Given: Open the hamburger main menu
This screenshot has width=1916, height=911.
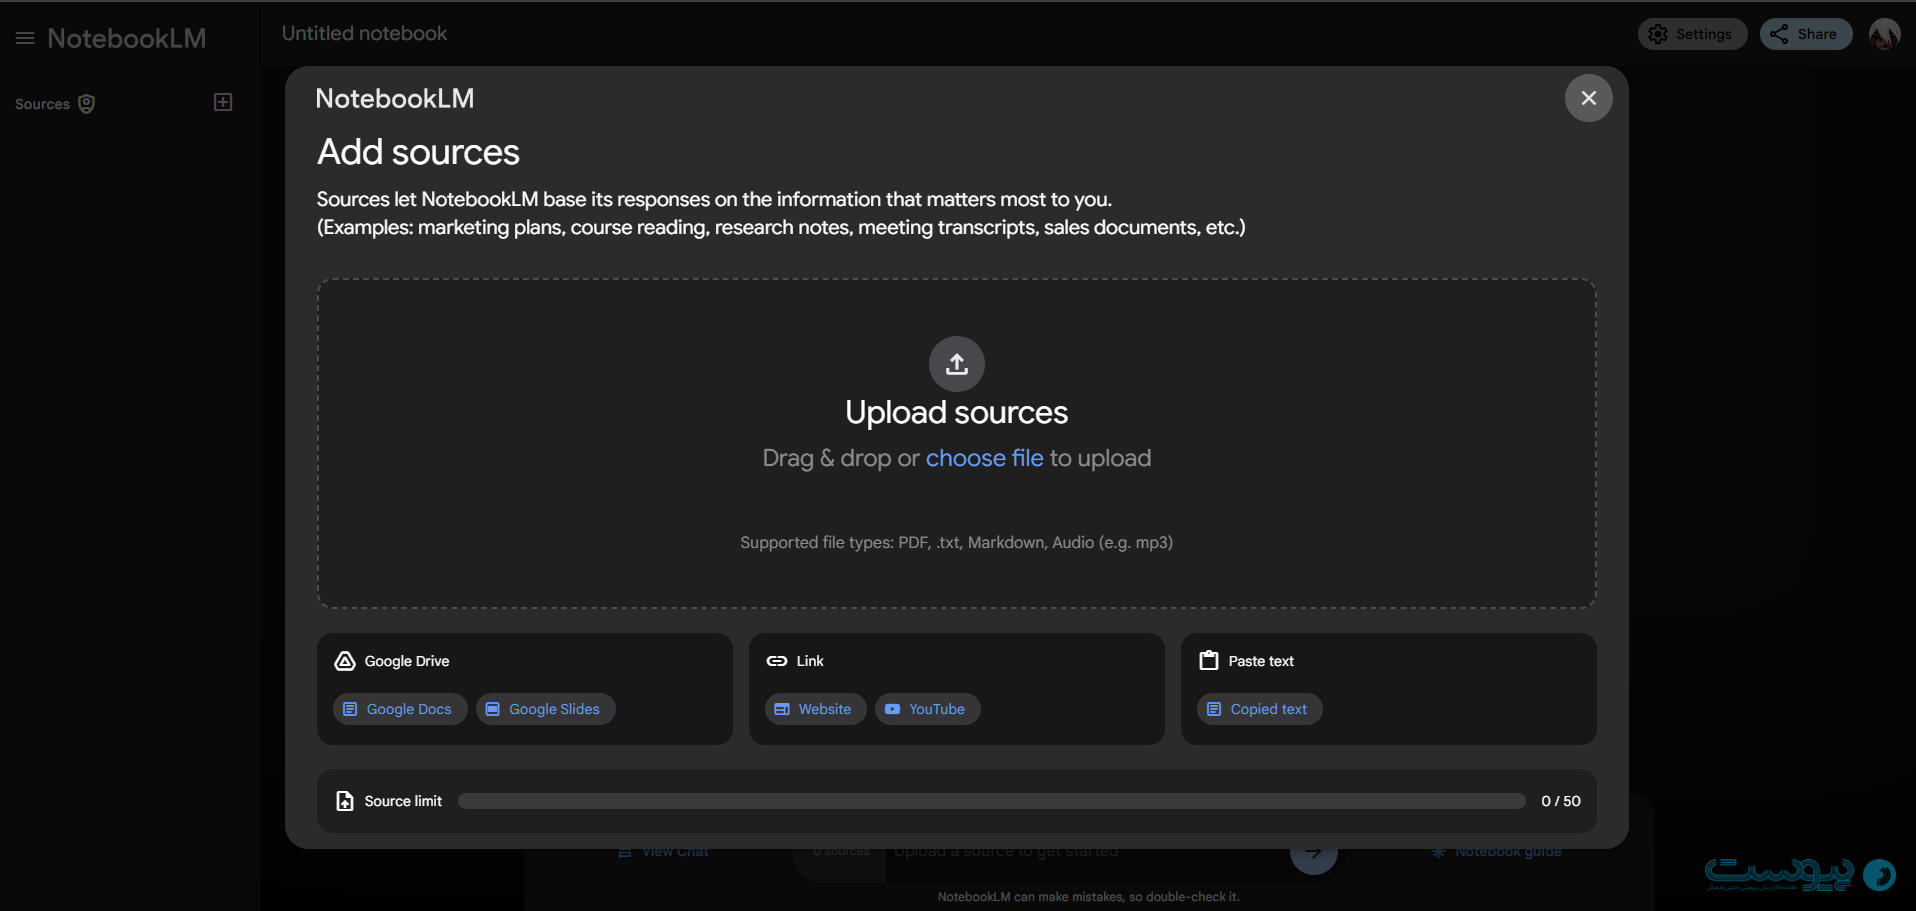Looking at the screenshot, I should (x=25, y=38).
